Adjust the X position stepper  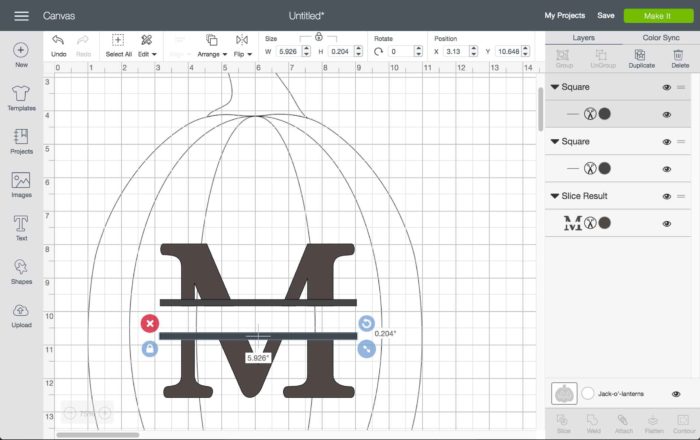pos(474,51)
